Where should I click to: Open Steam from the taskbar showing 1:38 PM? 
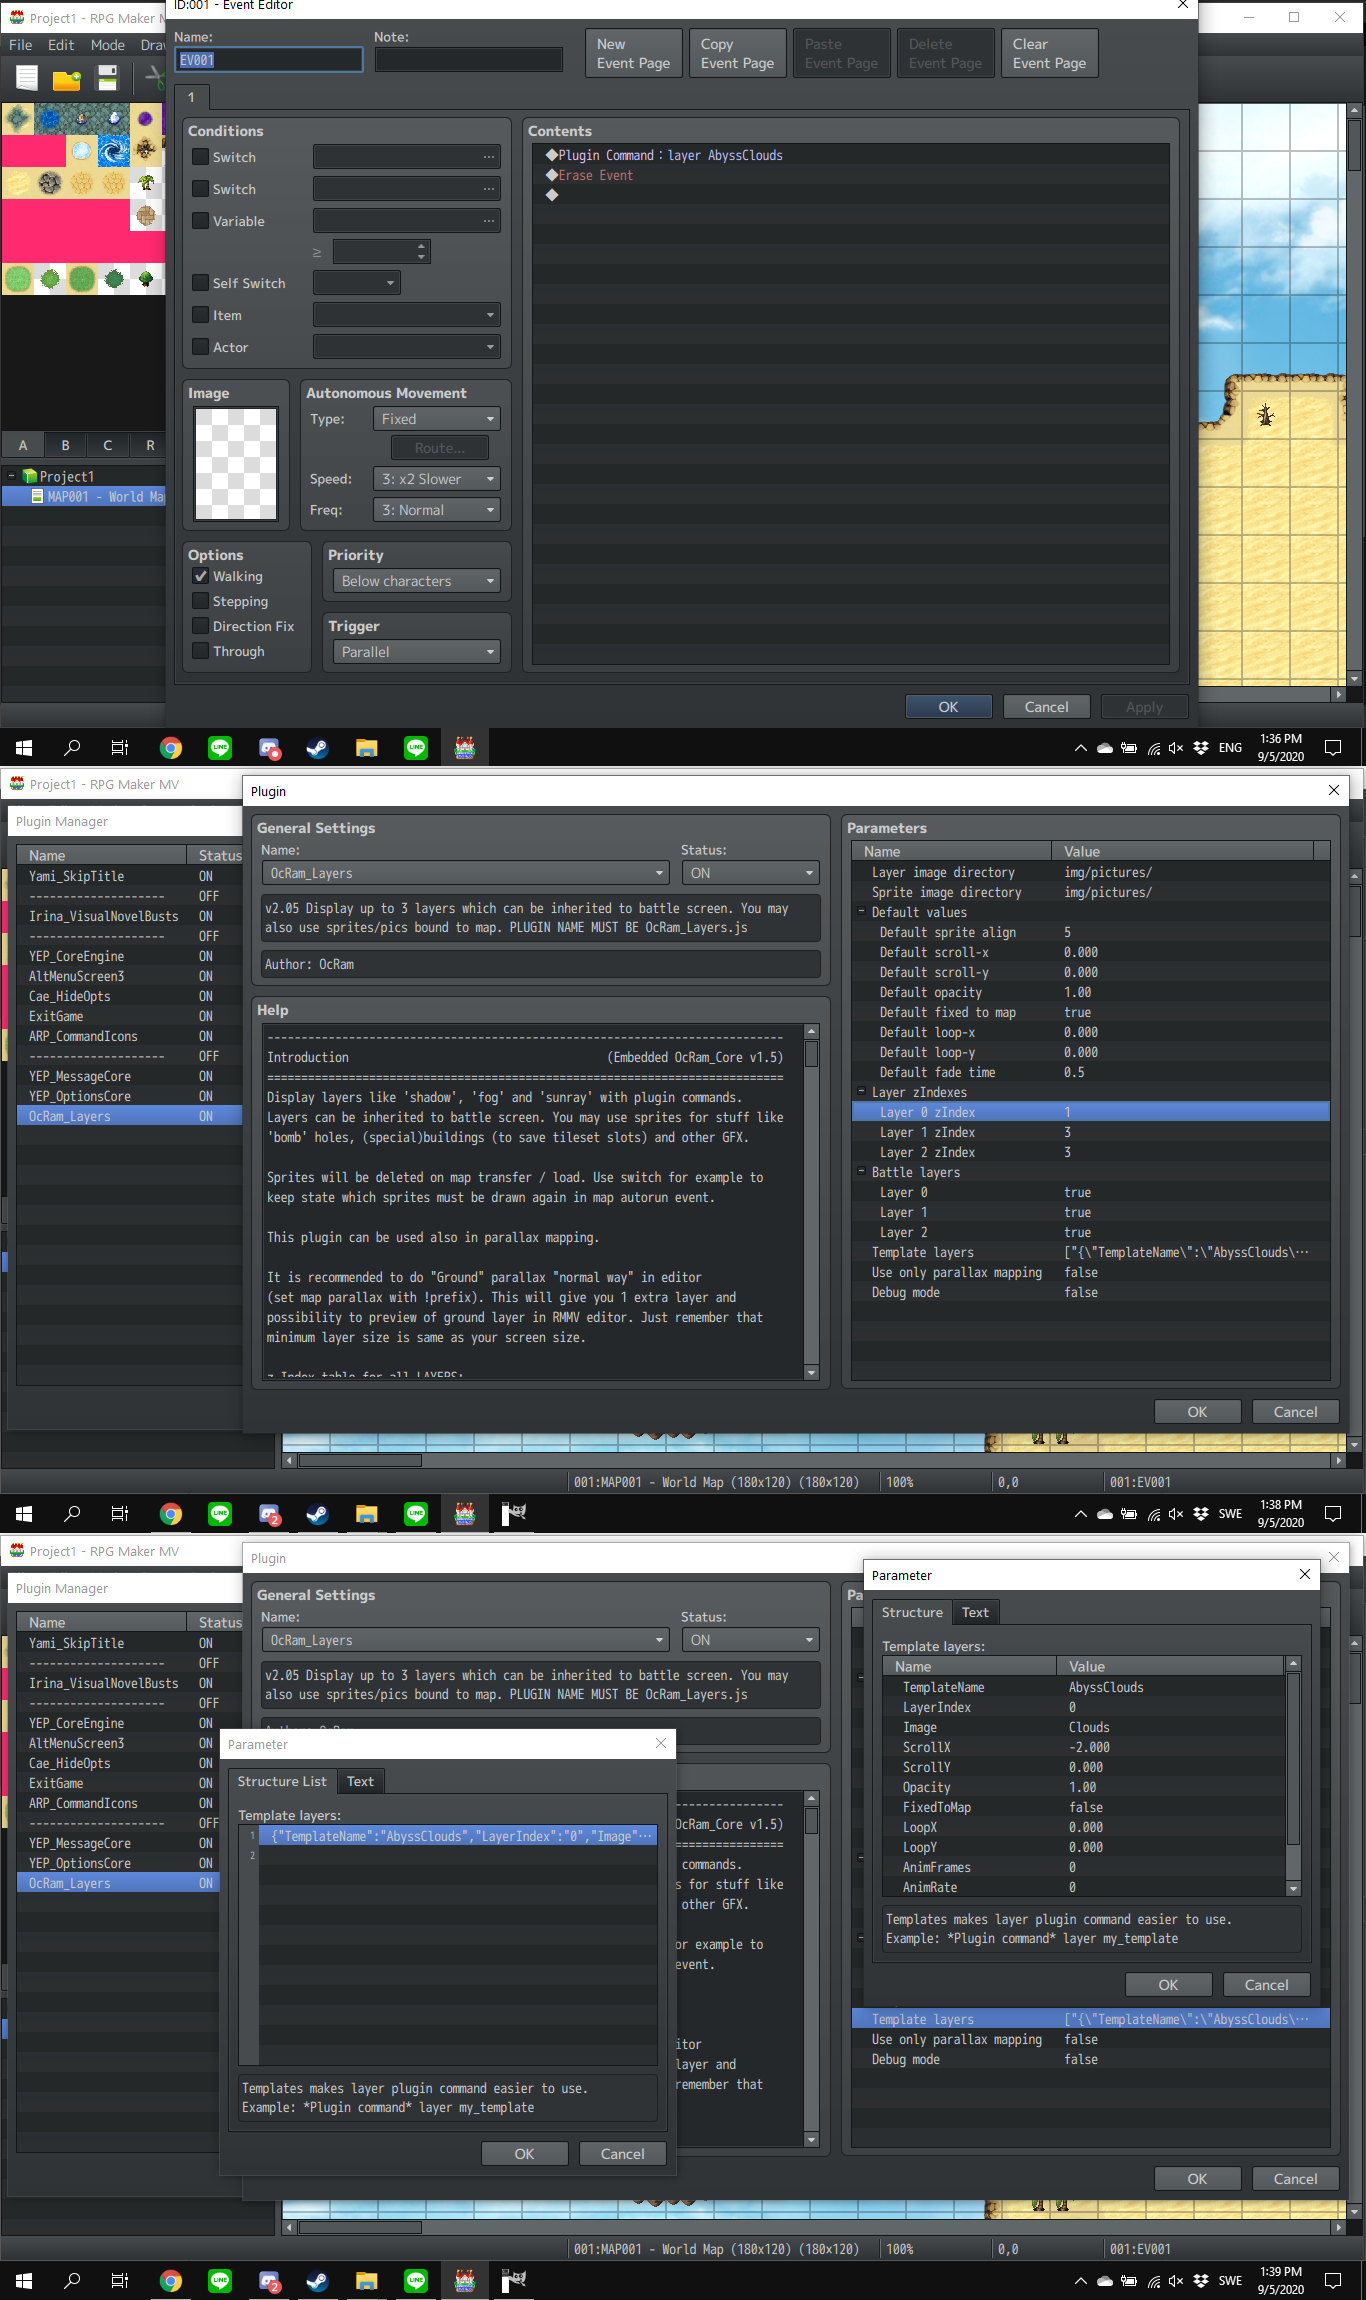(317, 1514)
